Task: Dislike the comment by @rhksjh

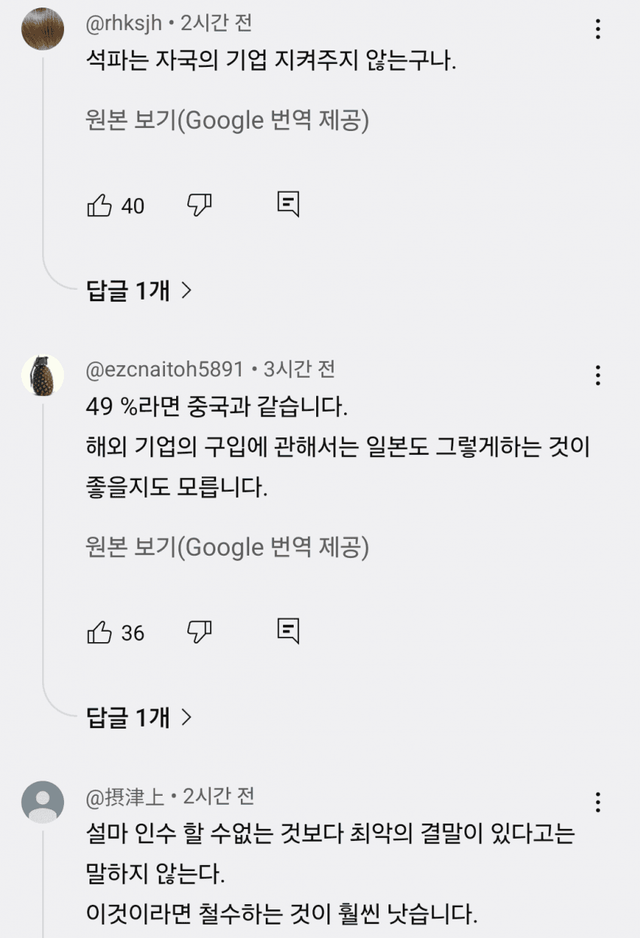Action: [x=199, y=206]
